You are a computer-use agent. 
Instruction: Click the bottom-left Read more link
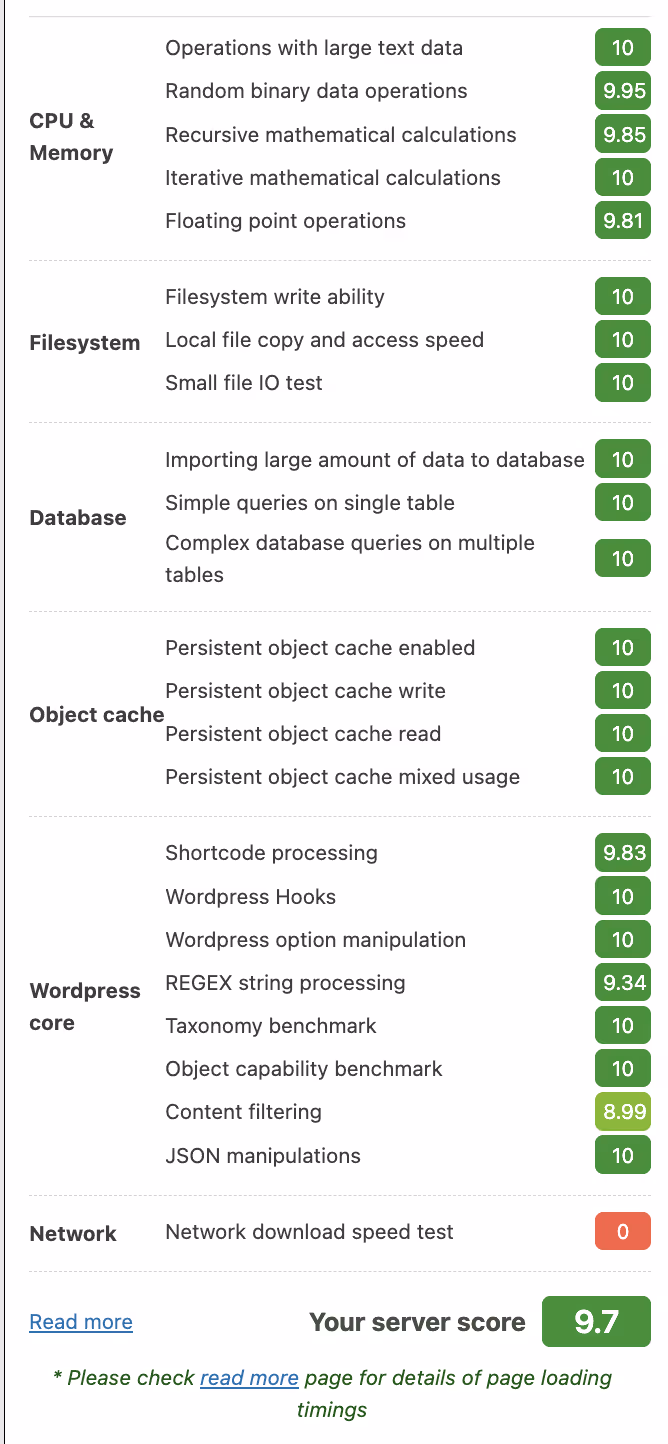point(81,1322)
